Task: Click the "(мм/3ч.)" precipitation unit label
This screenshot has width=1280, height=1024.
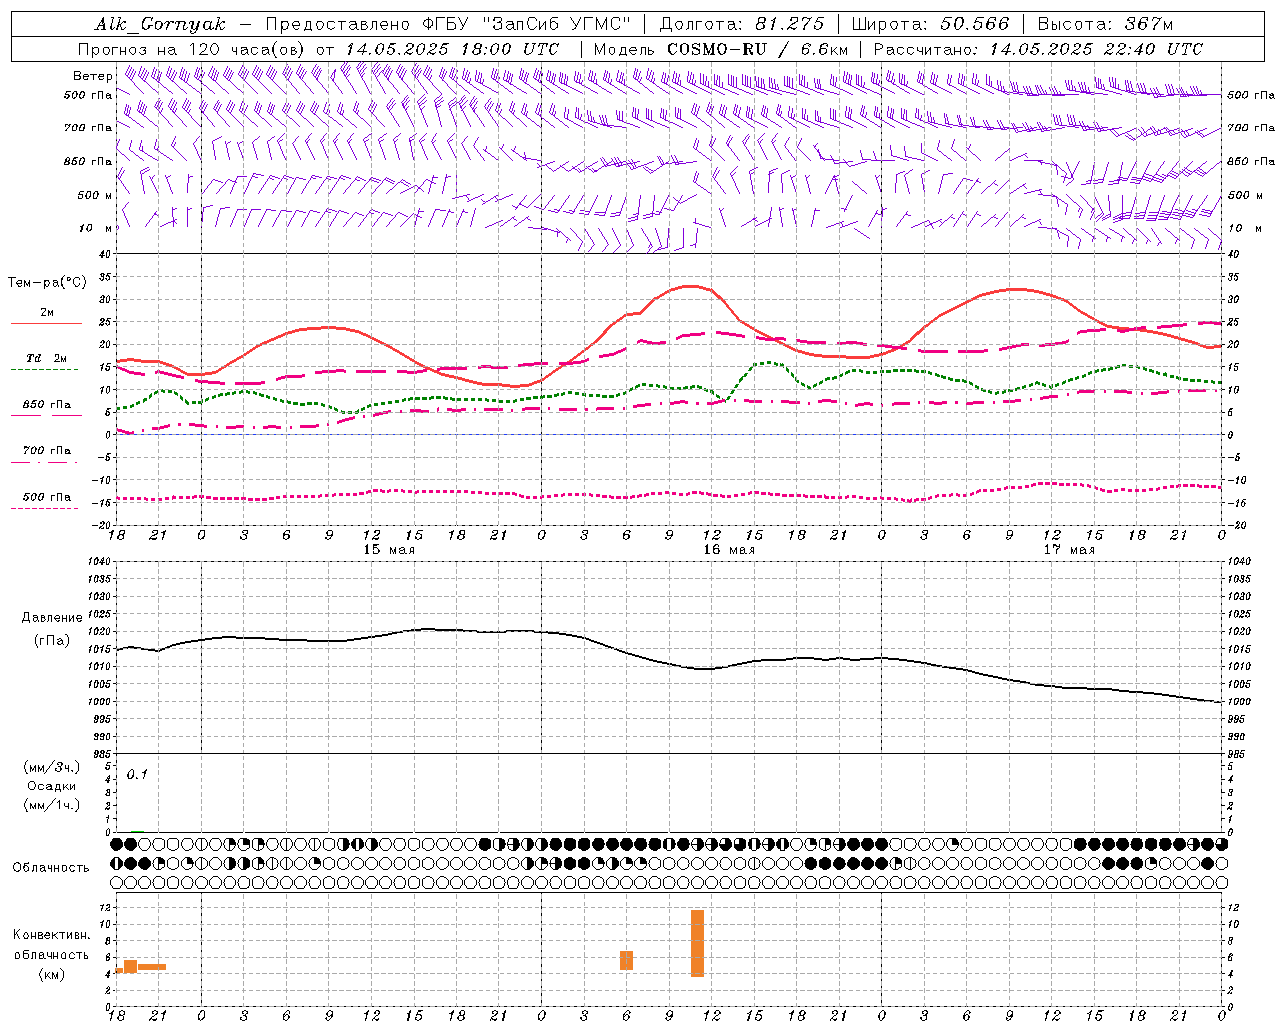Action: [52, 767]
